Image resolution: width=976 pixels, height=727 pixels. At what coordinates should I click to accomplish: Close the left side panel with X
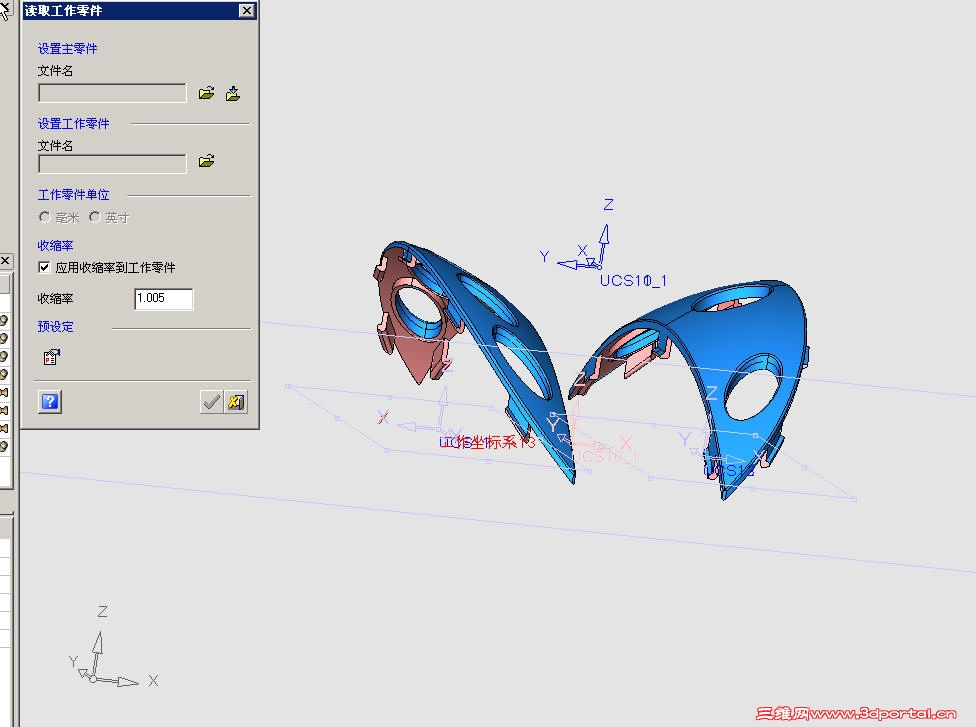(x=5, y=260)
